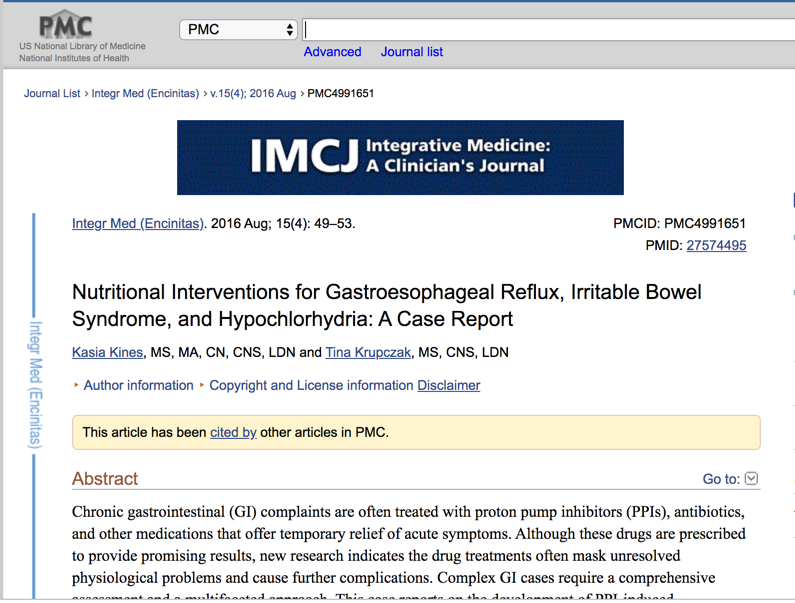Click the article title text
Viewport: 795px width, 603px height.
pos(386,305)
